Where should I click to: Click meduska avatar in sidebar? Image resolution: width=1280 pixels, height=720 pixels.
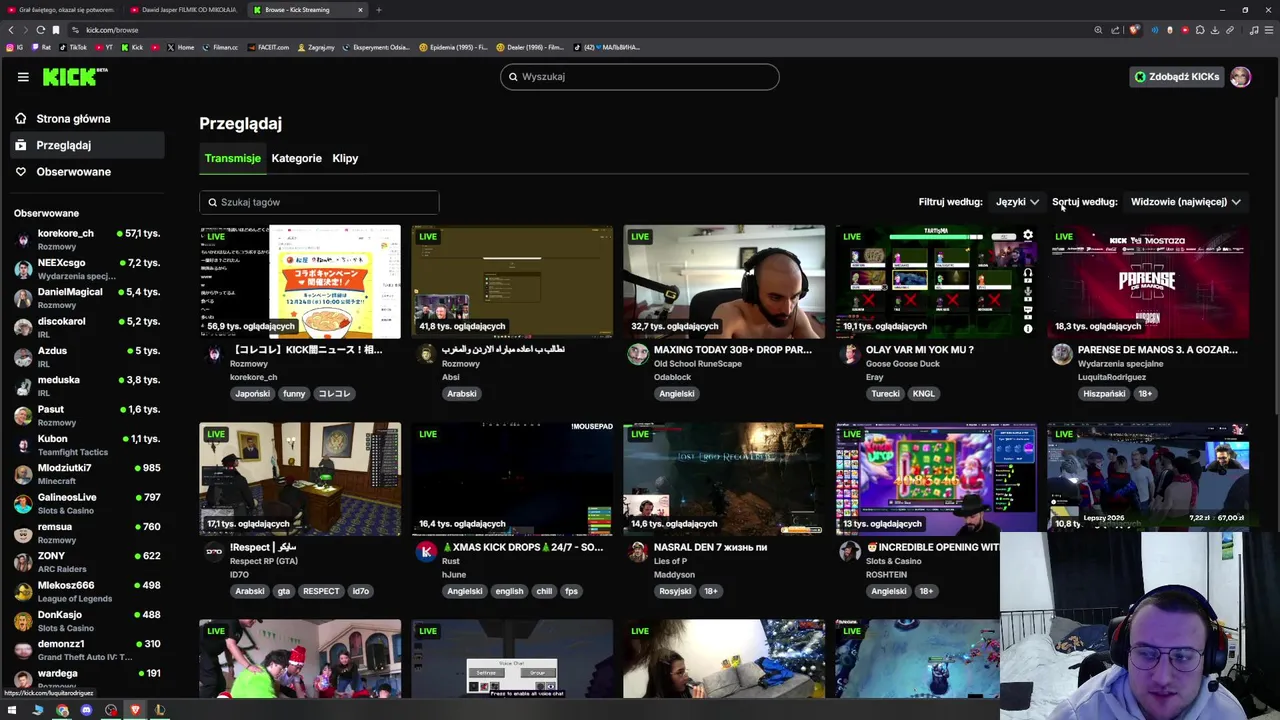23,386
